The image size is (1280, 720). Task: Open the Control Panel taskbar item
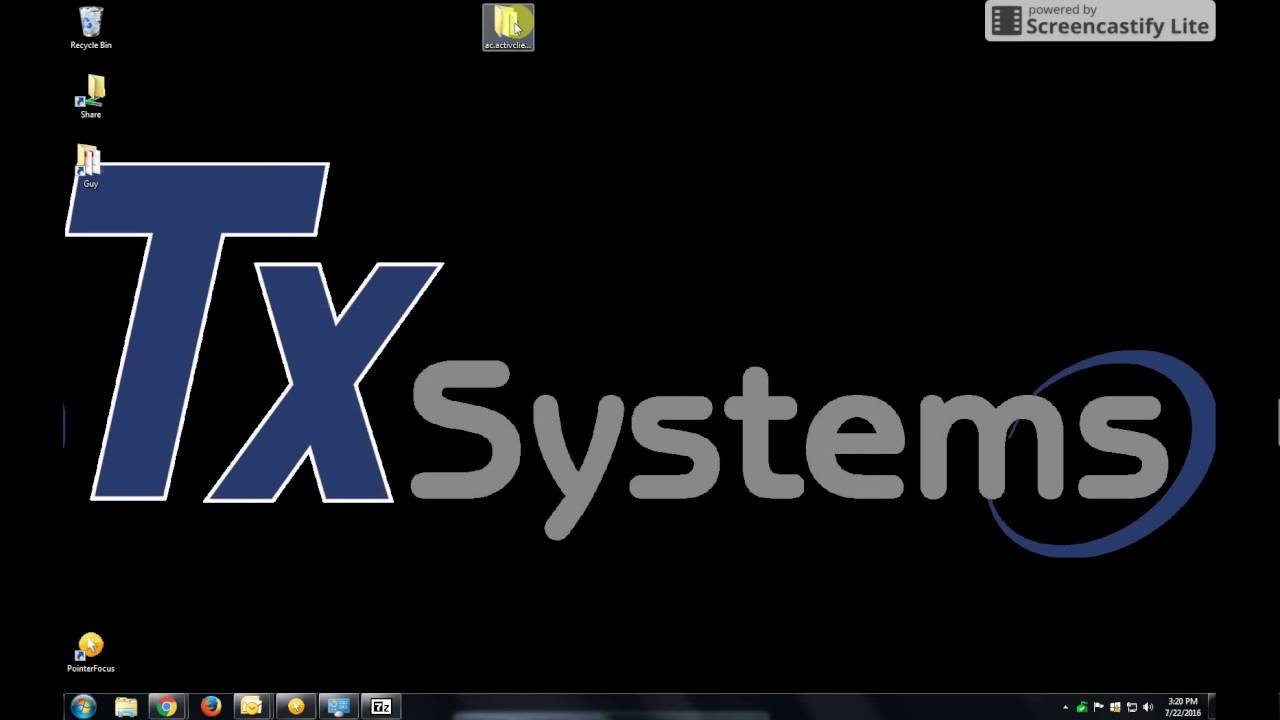(x=338, y=707)
